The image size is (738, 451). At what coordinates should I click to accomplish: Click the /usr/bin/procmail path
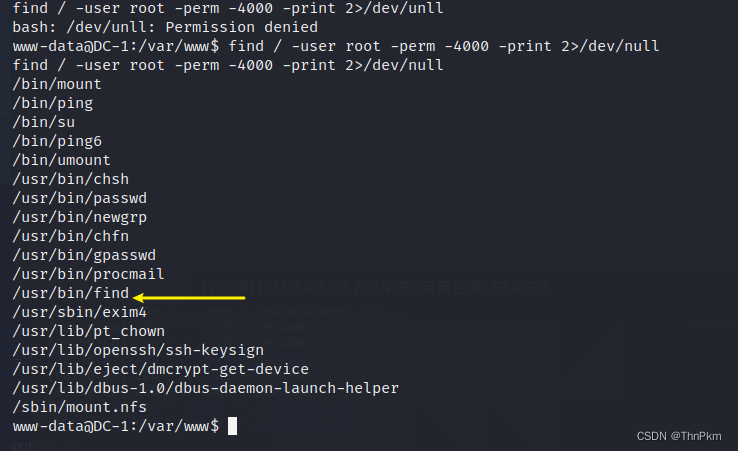pyautogui.click(x=88, y=274)
